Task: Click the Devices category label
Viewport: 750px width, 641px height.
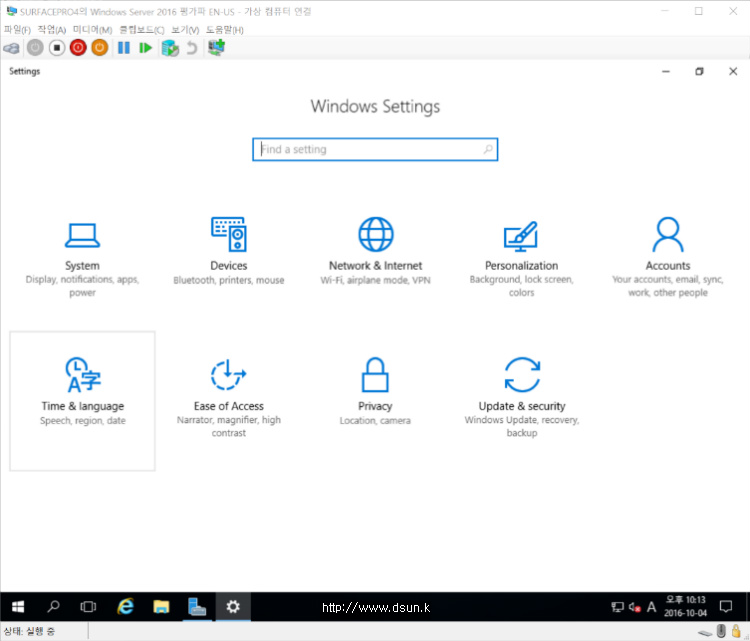Action: [x=229, y=265]
